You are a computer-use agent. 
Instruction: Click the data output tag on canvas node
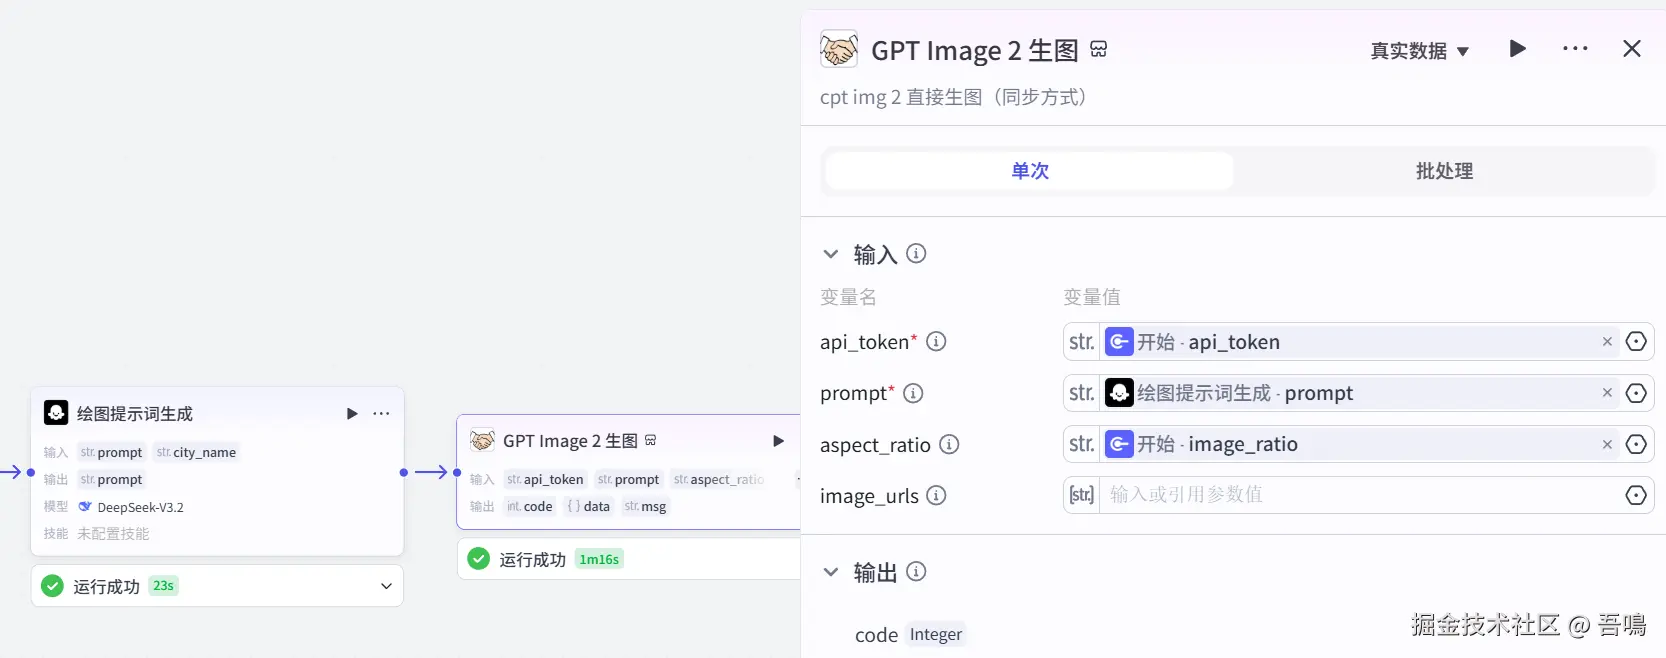point(588,506)
